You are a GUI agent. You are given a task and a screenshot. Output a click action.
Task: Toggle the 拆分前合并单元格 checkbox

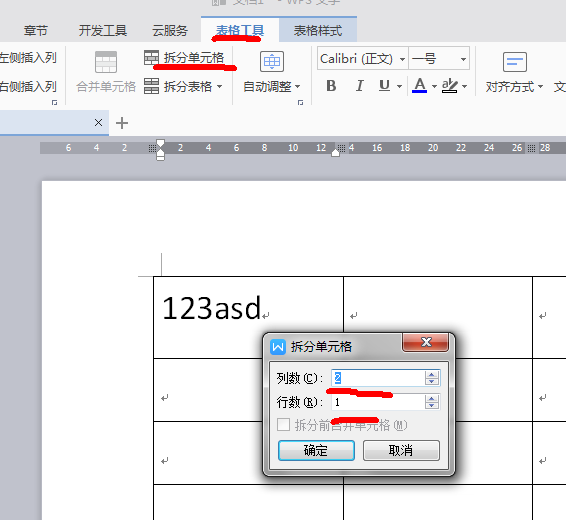coord(283,425)
